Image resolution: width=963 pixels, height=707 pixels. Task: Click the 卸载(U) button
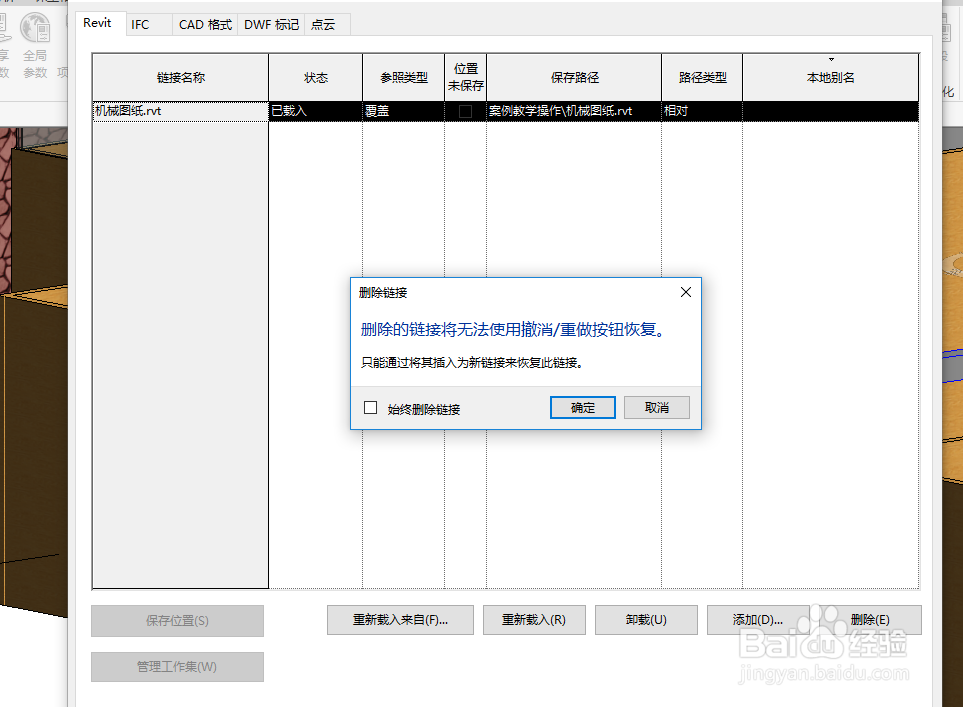click(646, 620)
